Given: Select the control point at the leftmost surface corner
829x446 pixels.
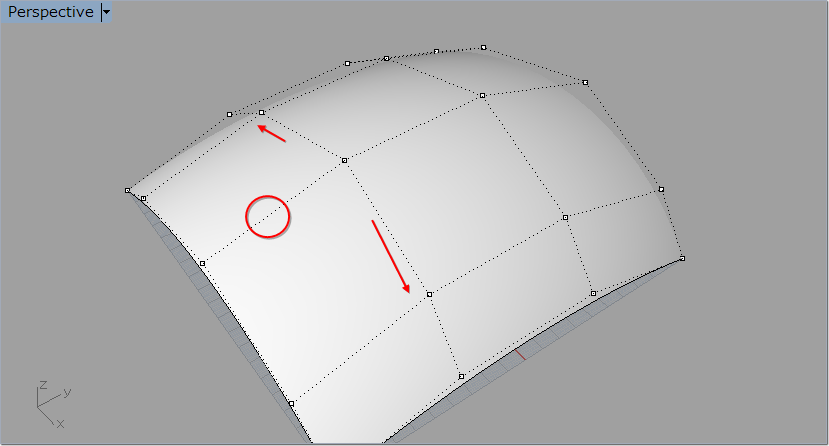Looking at the screenshot, I should (x=127, y=190).
